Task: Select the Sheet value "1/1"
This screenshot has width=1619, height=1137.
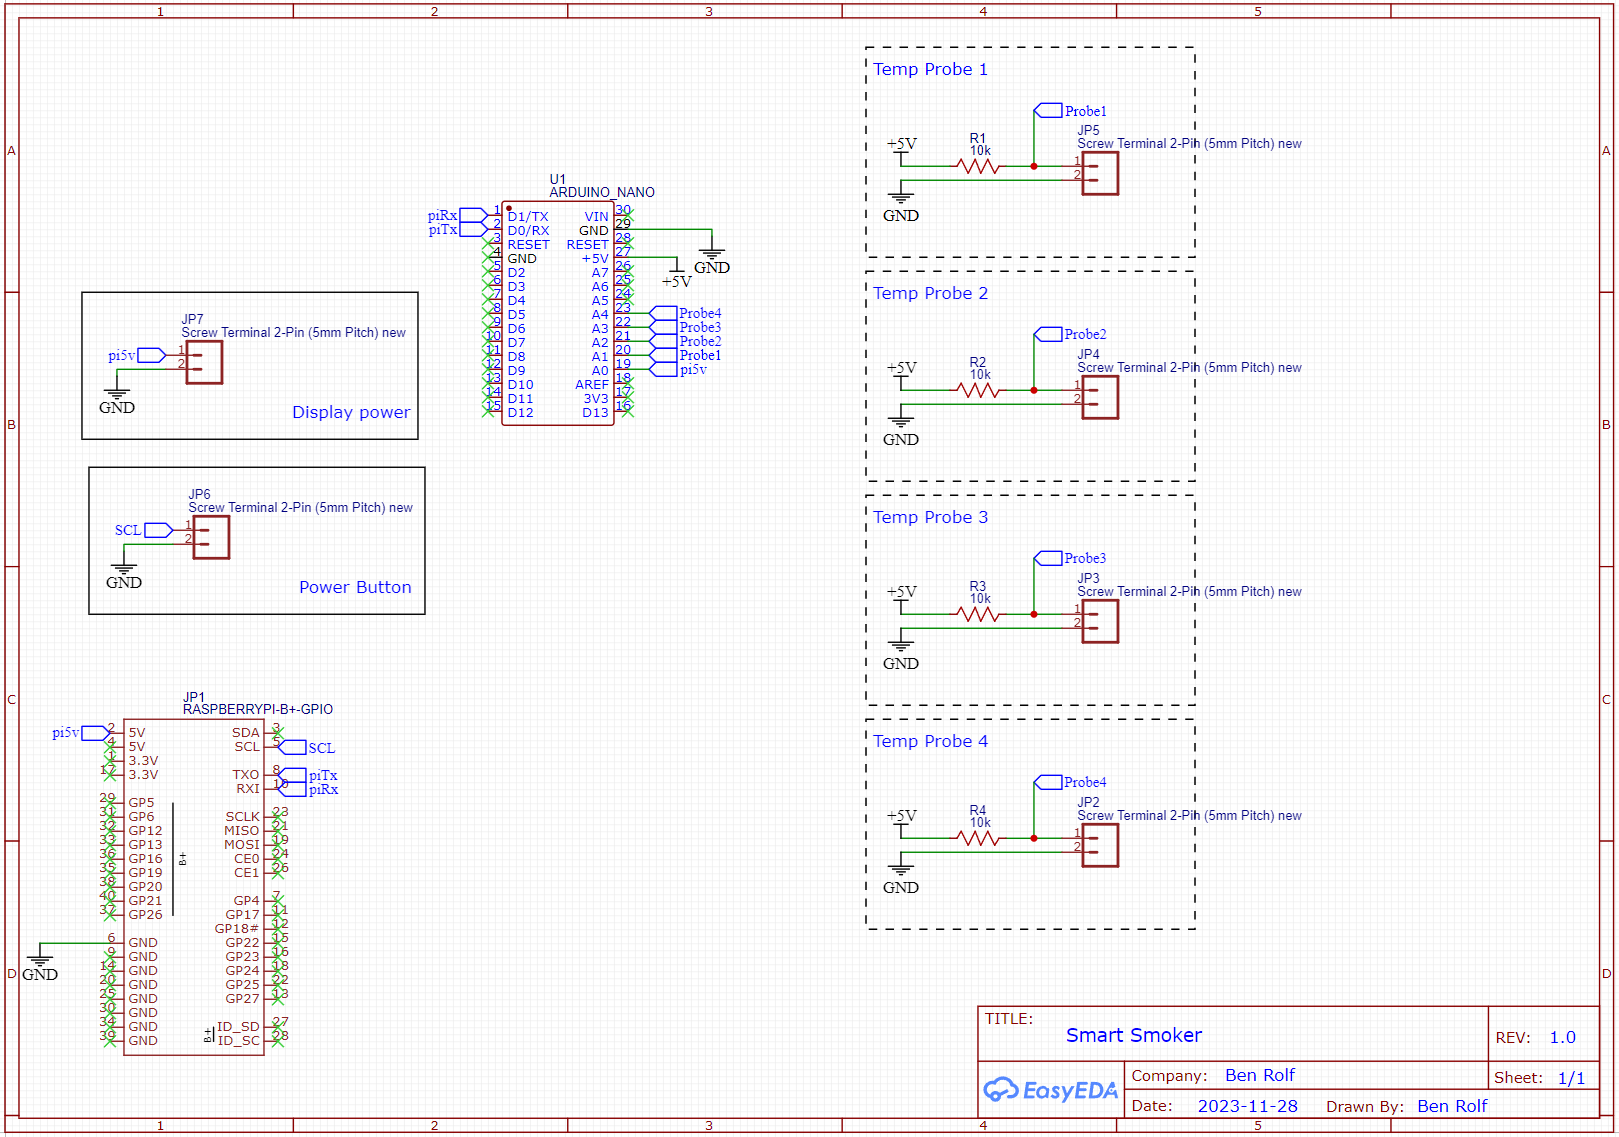Action: pos(1571,1078)
